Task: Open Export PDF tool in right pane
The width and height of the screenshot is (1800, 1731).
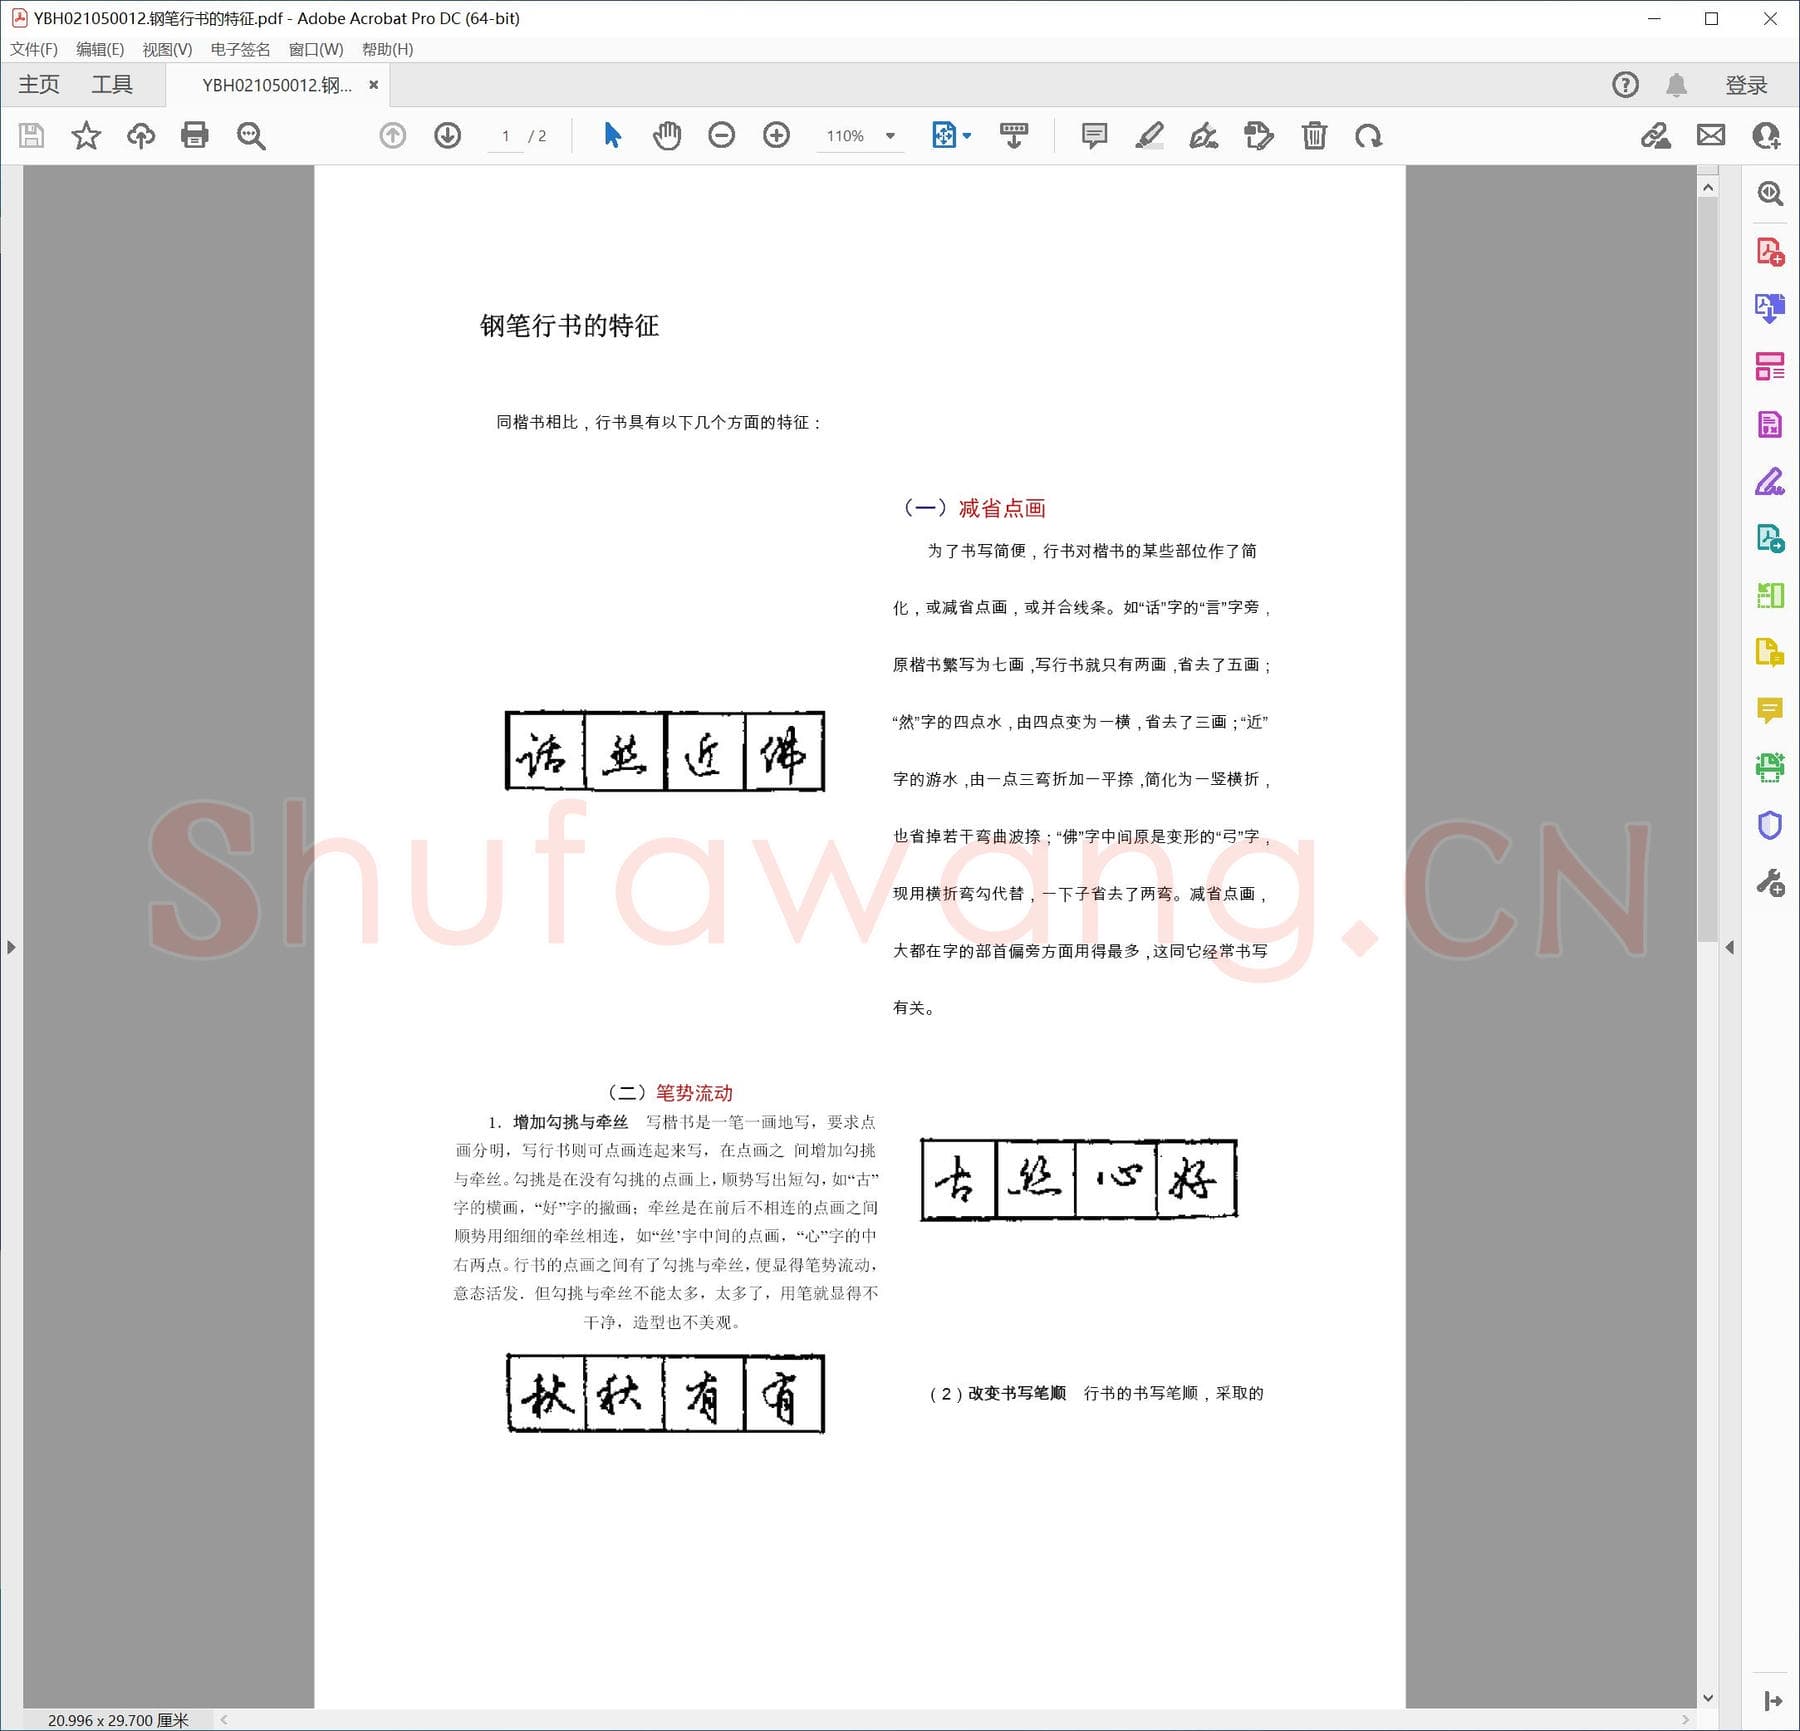Action: pyautogui.click(x=1770, y=308)
